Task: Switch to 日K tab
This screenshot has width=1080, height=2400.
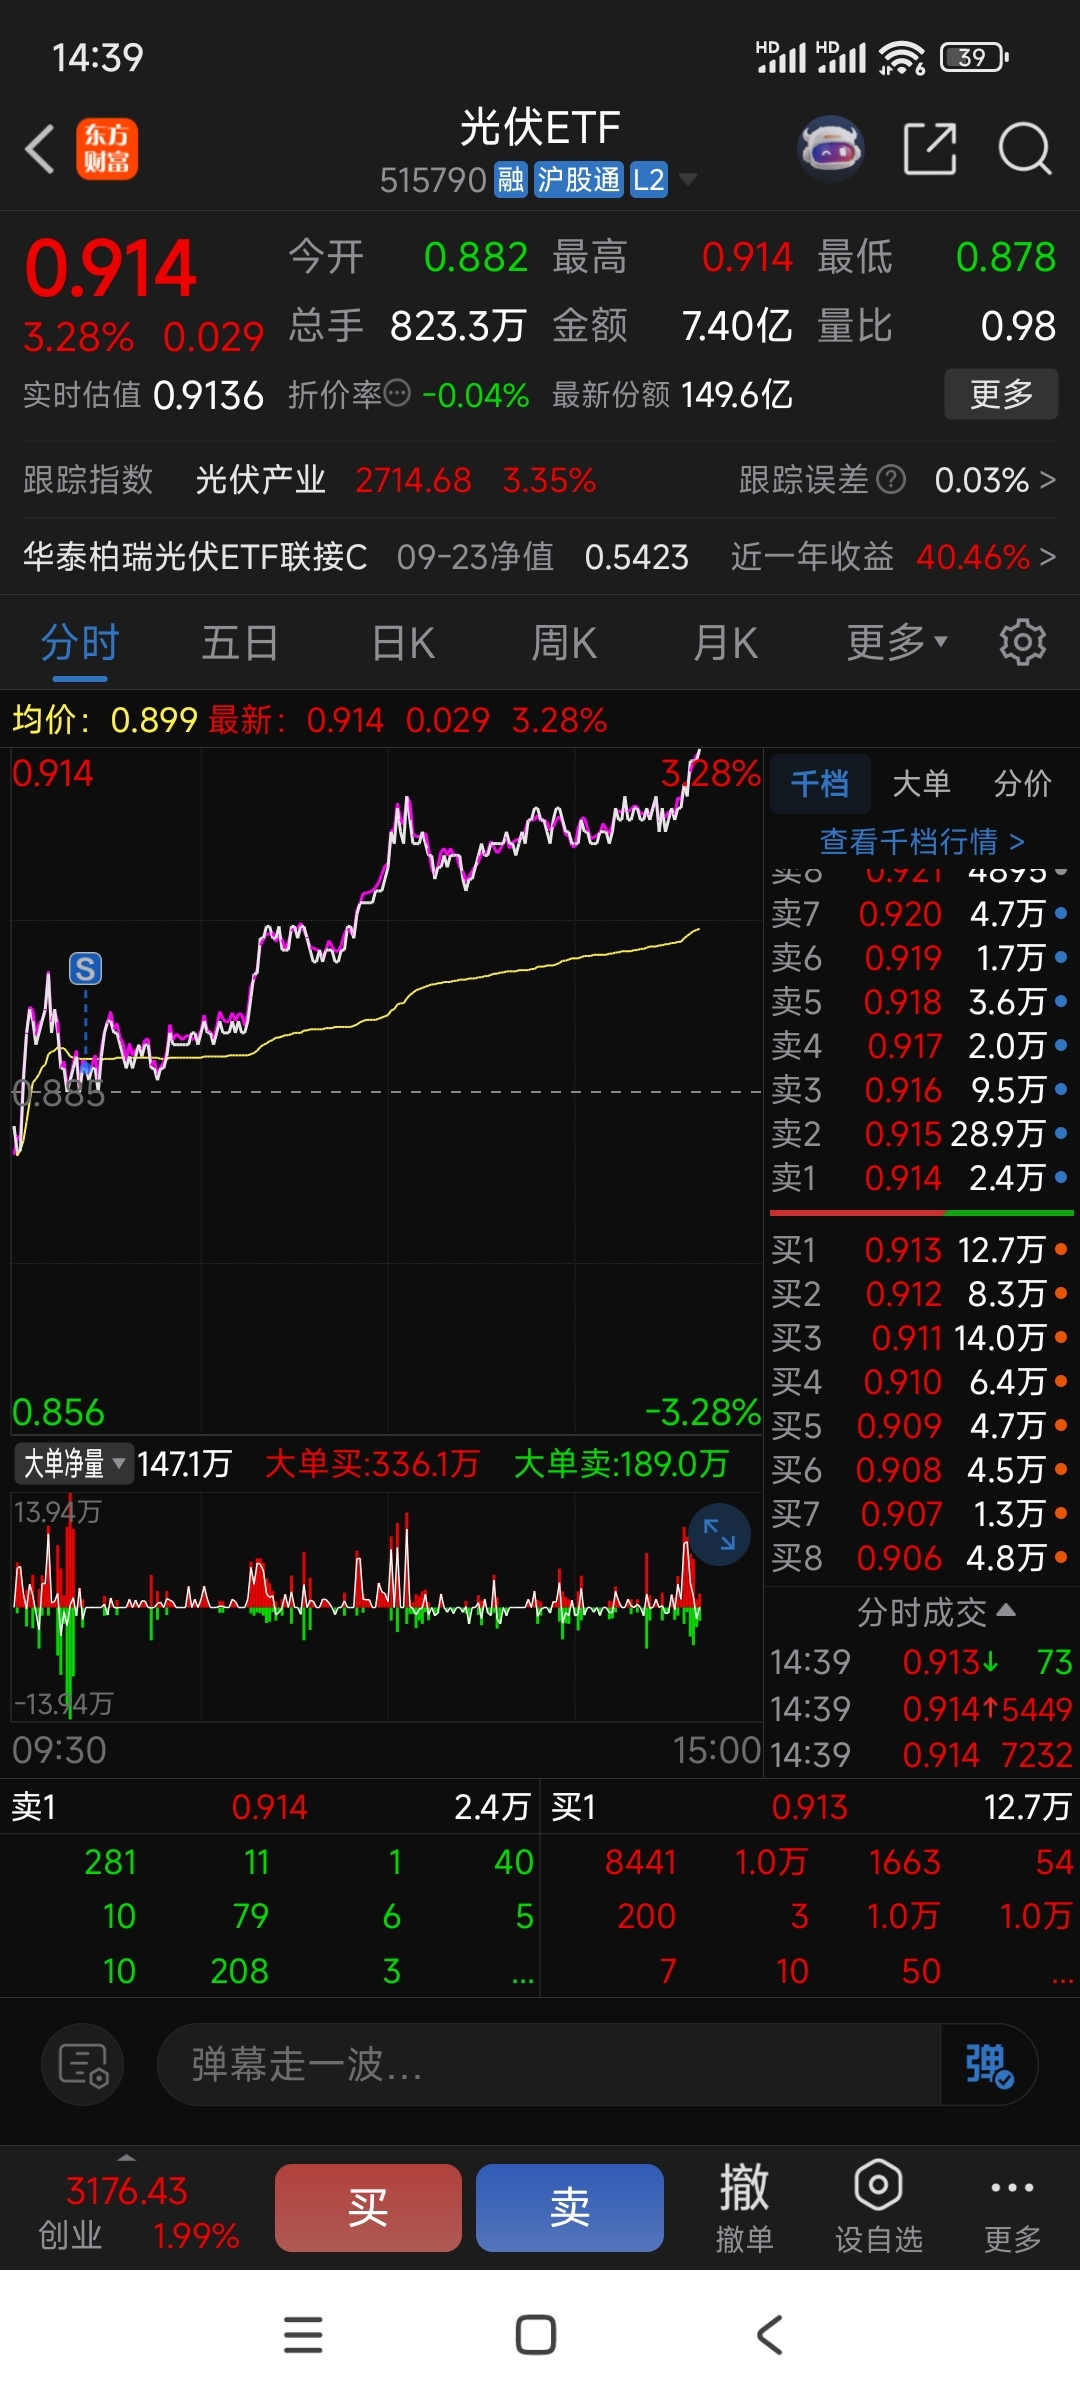Action: coord(403,642)
